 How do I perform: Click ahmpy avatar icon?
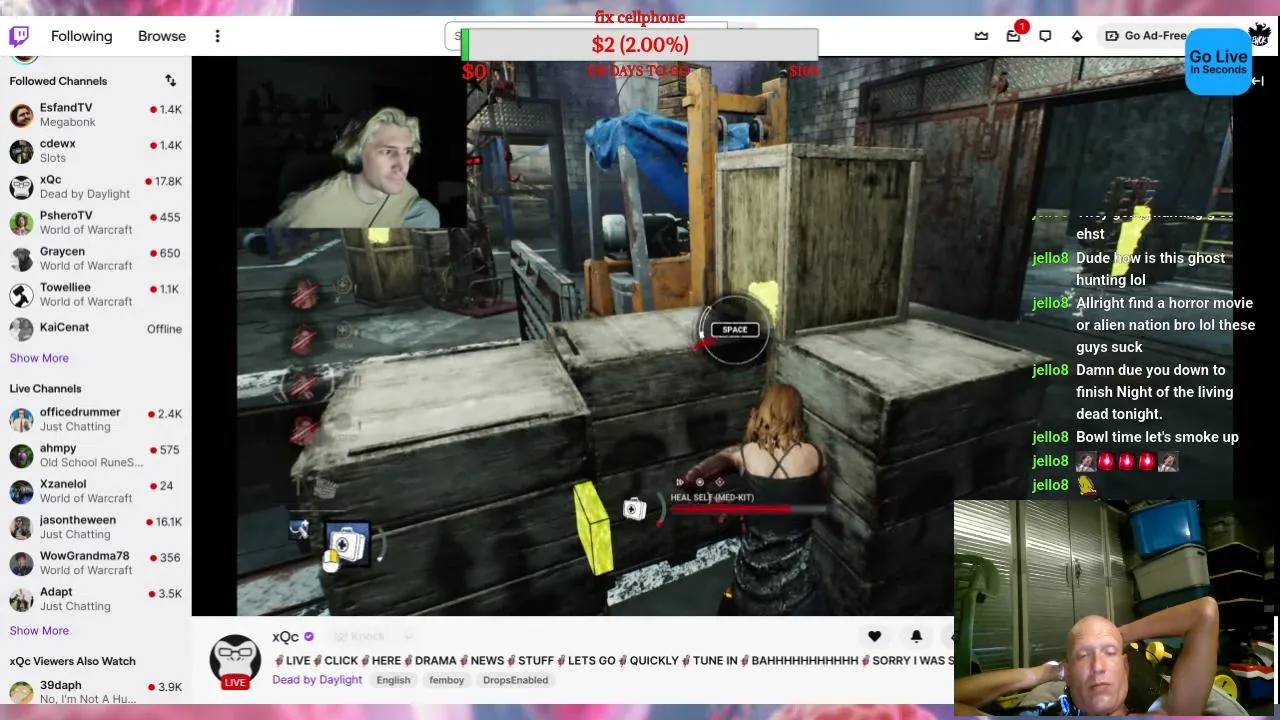click(x=21, y=456)
